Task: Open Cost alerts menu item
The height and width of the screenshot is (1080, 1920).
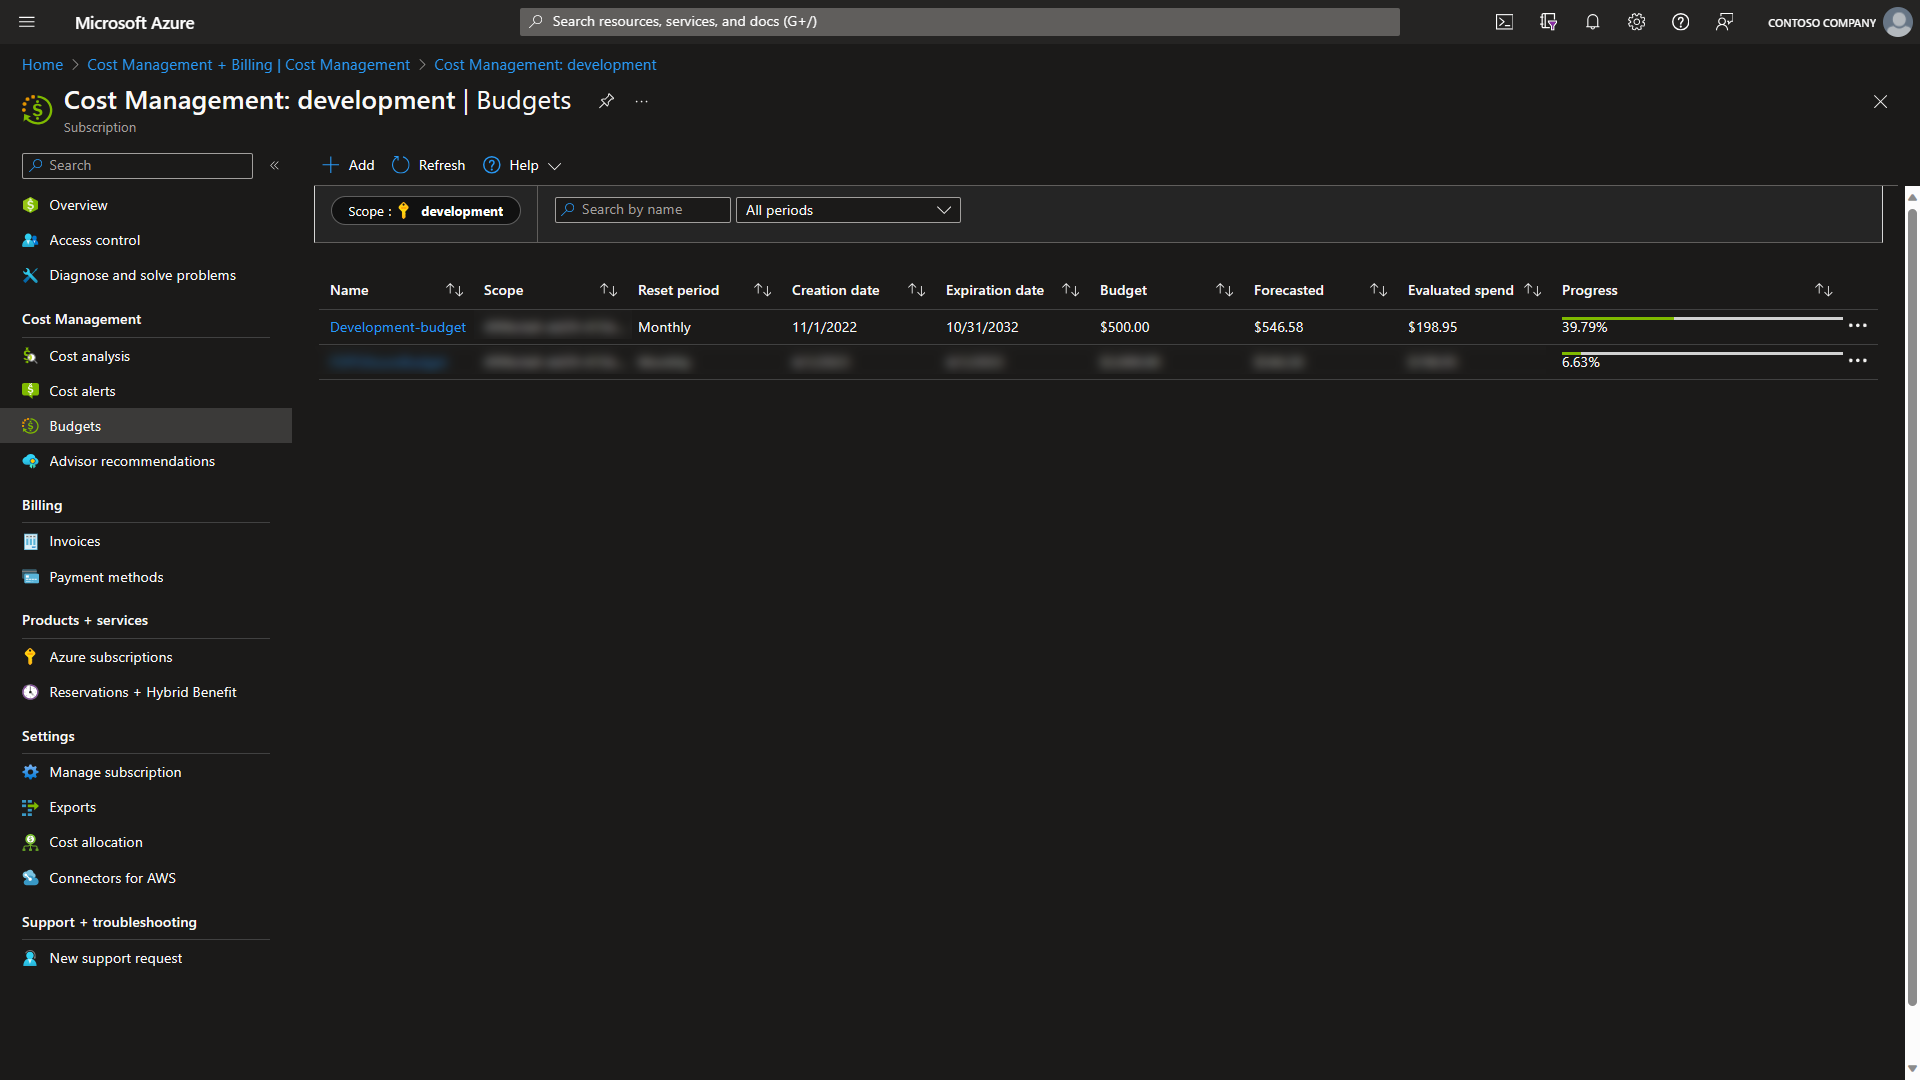Action: pos(82,391)
